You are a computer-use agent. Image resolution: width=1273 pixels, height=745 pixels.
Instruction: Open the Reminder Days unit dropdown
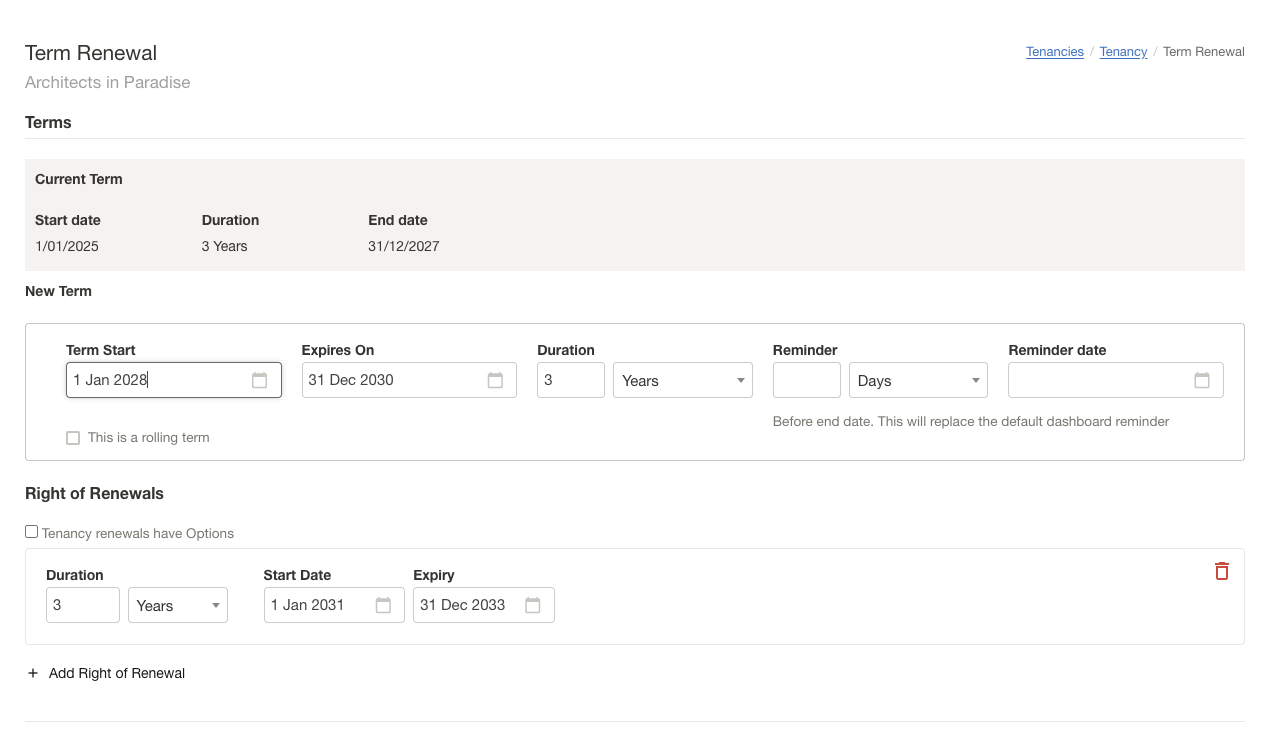[918, 380]
